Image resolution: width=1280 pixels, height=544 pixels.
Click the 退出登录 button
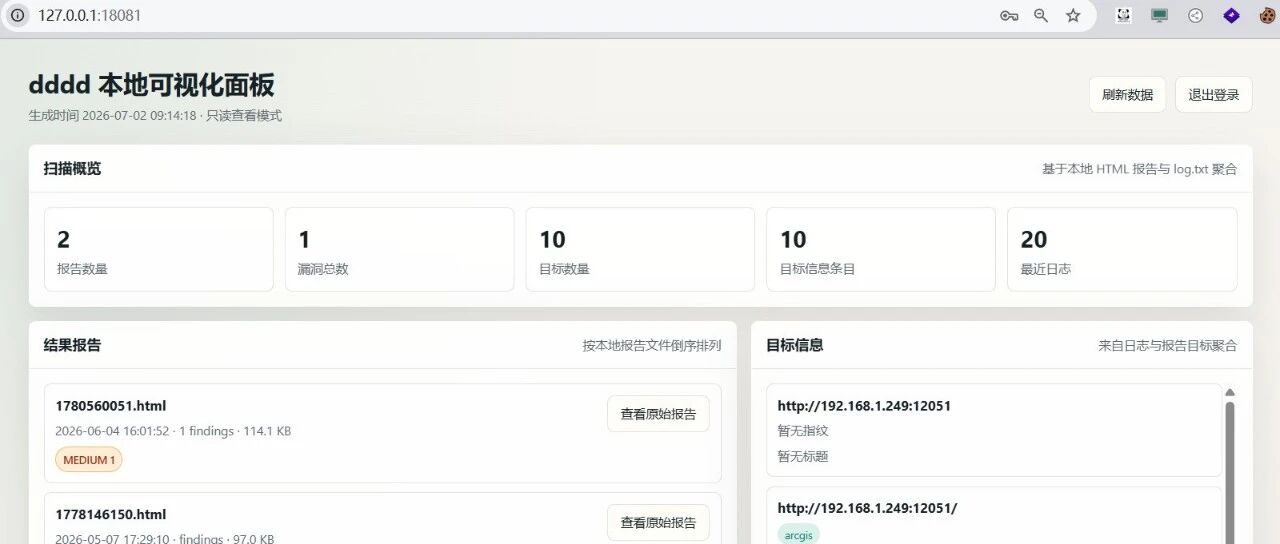tap(1213, 95)
